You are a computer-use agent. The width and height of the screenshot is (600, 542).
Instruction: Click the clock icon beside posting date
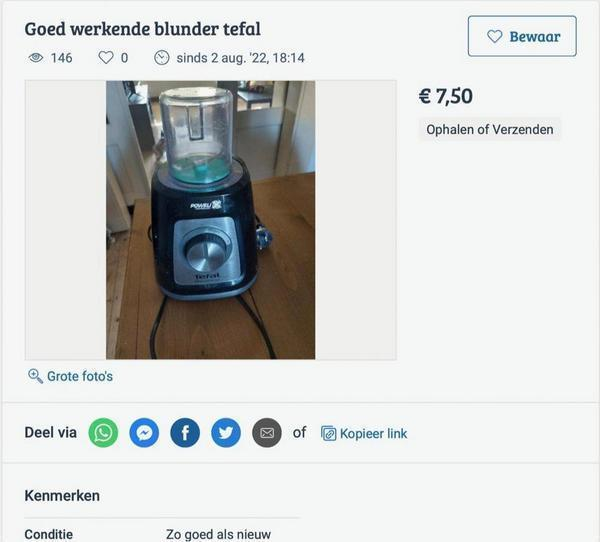point(161,58)
